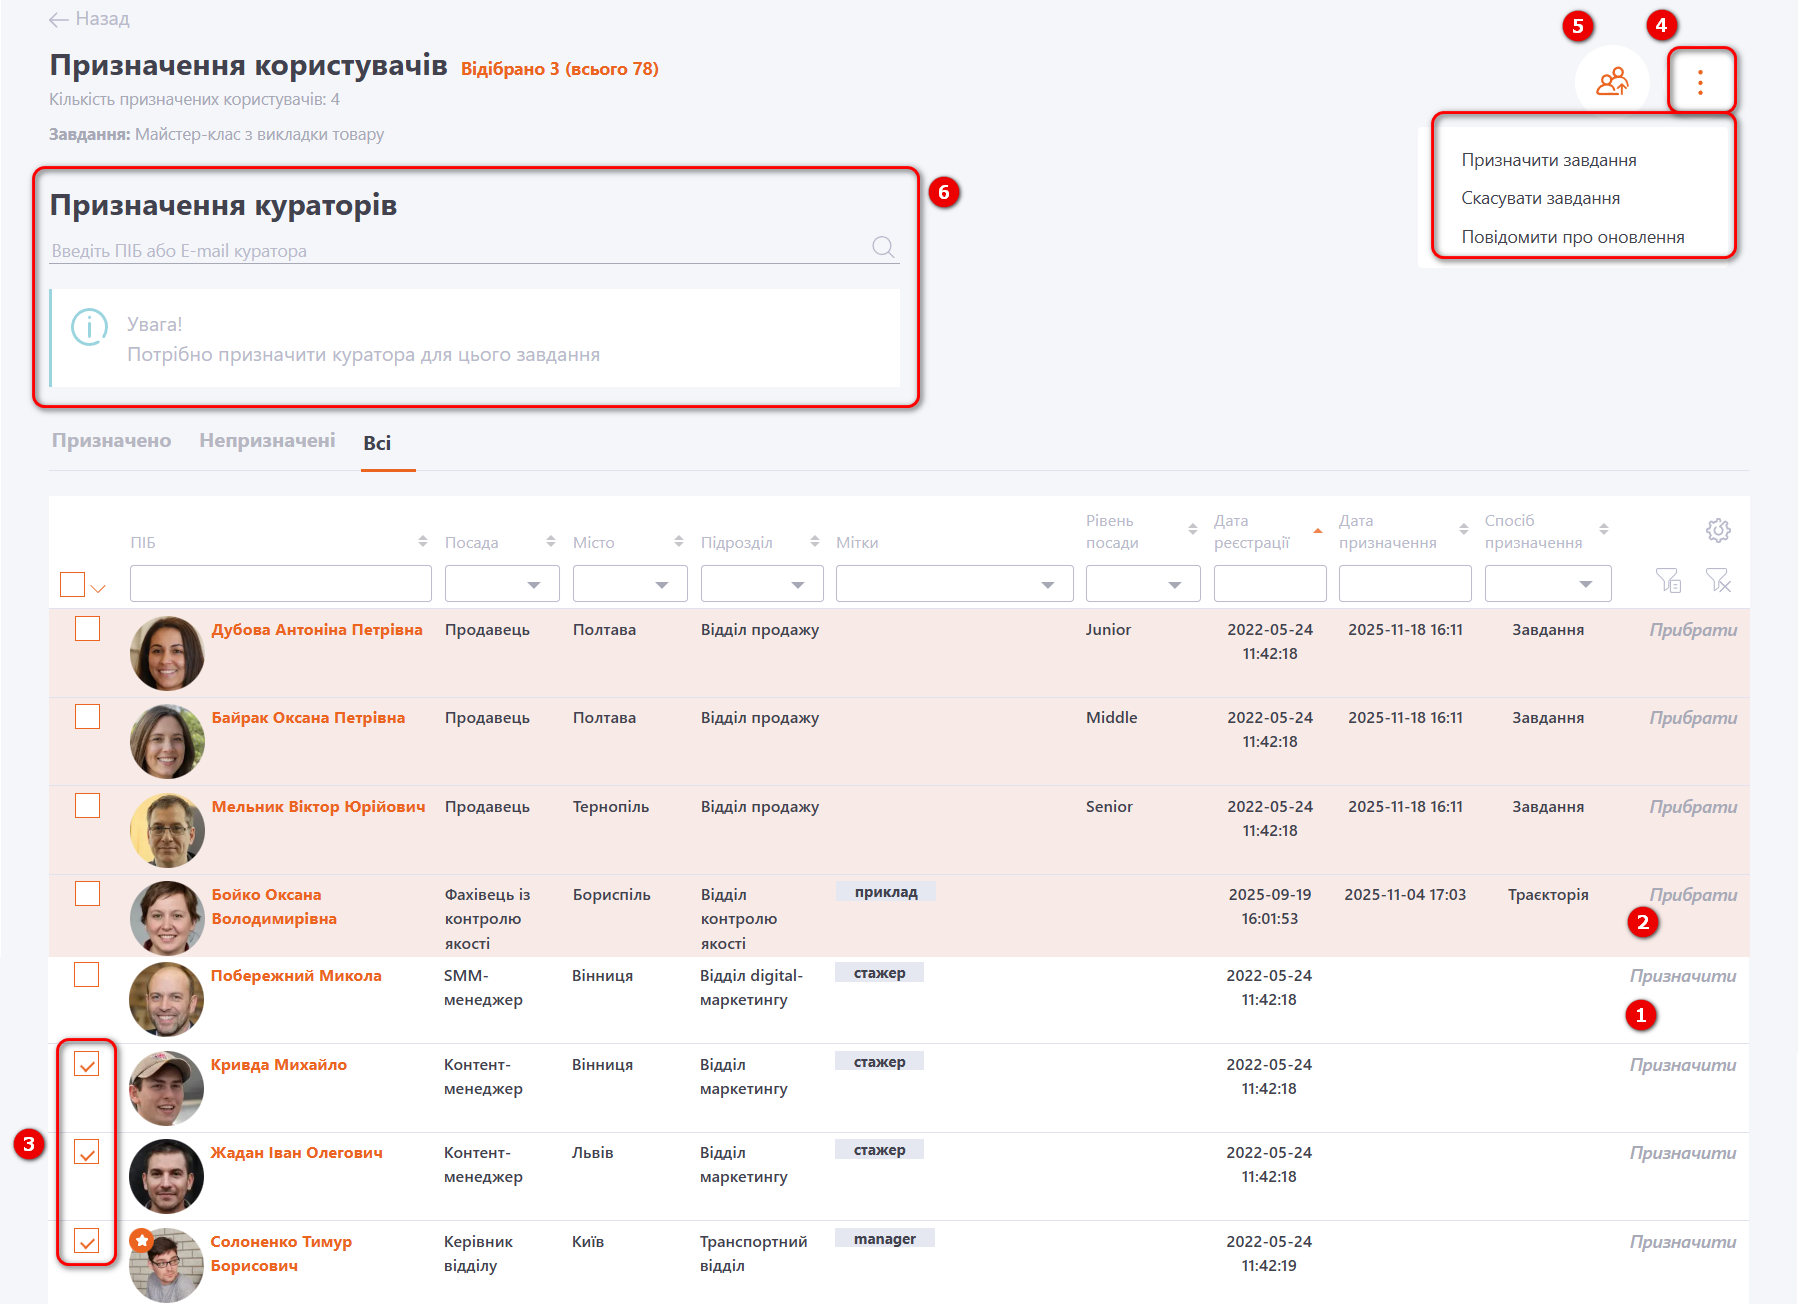Image resolution: width=1798 pixels, height=1304 pixels.
Task: Click the avatar photo of Мельник Віктор
Action: click(x=167, y=829)
